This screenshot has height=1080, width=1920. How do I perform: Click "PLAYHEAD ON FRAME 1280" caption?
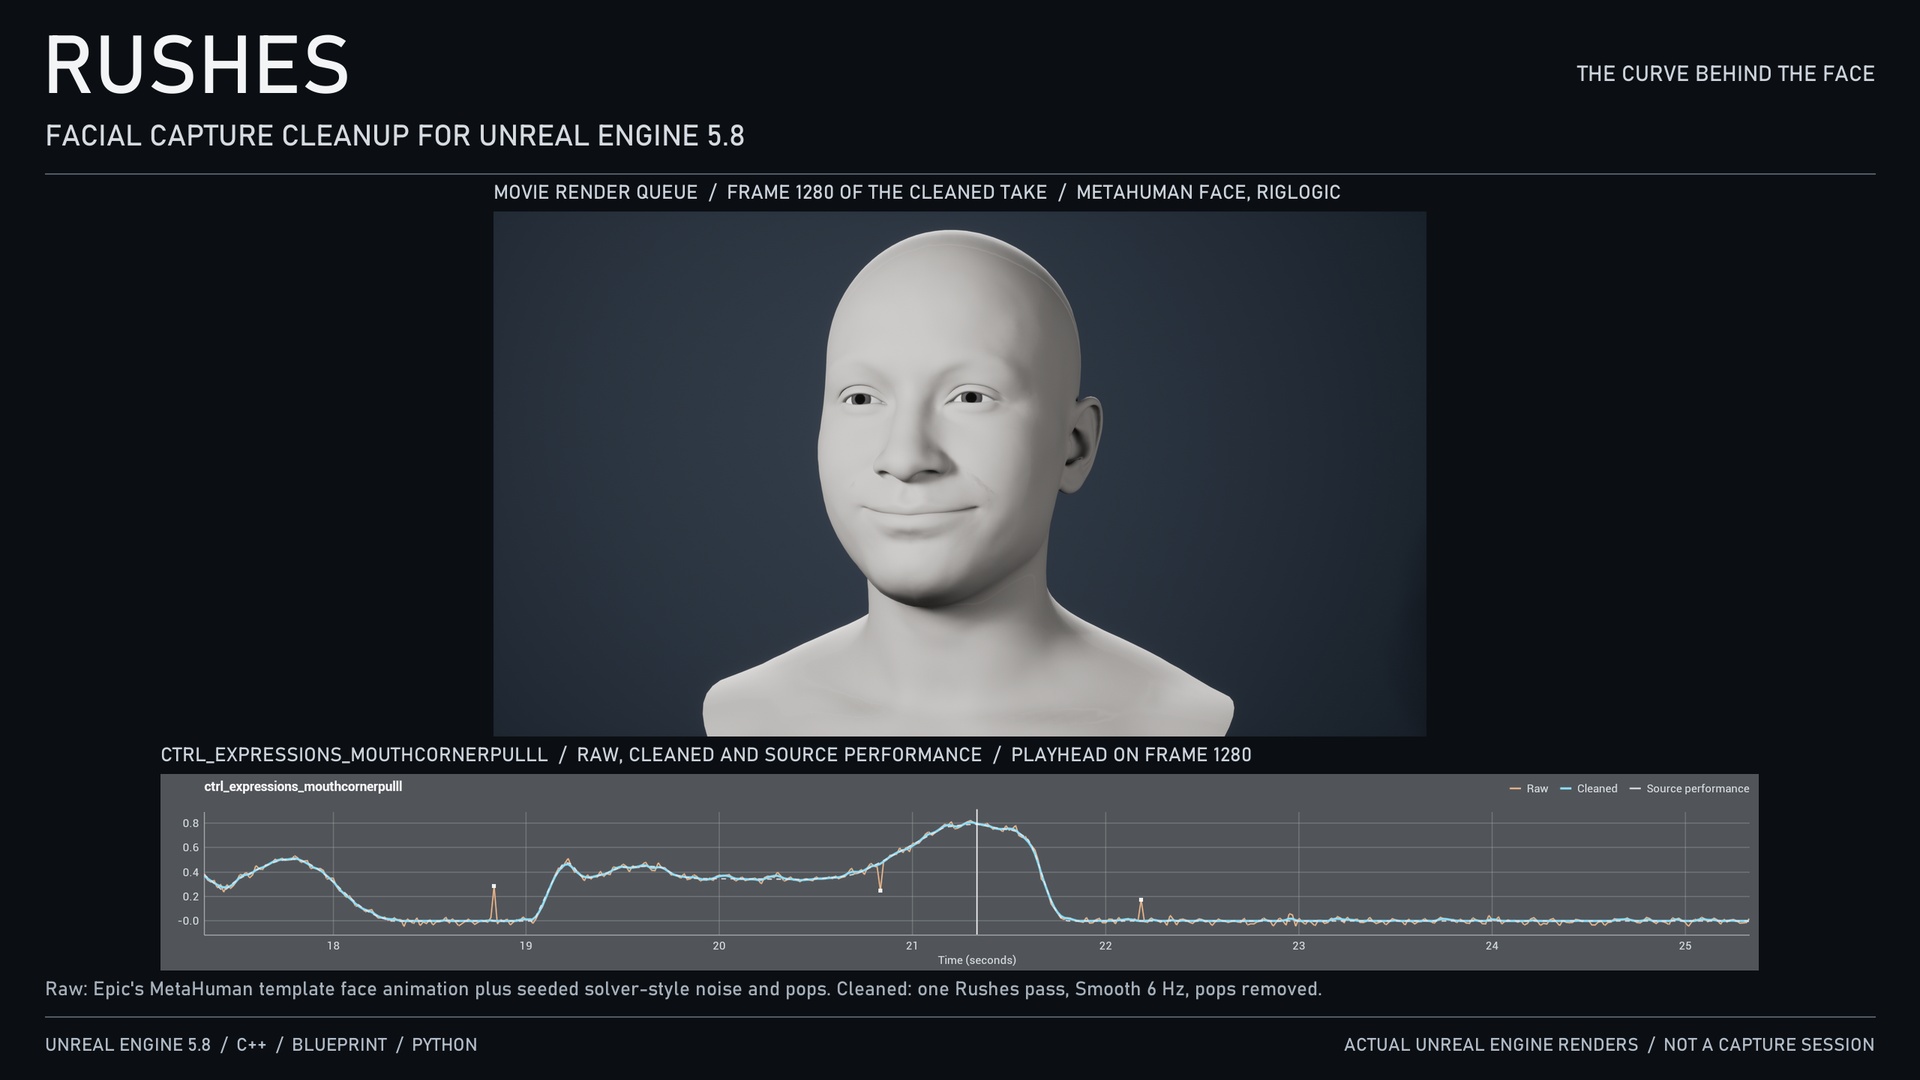pos(1131,755)
